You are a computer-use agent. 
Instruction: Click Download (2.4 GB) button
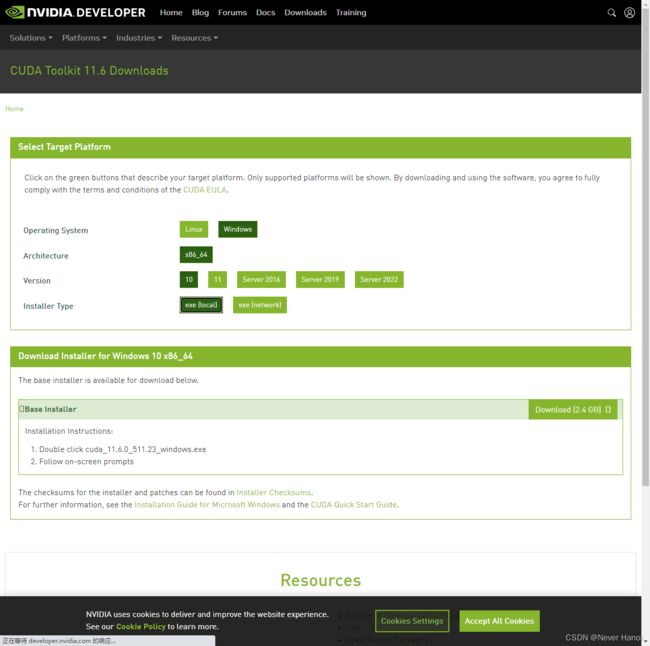(573, 410)
